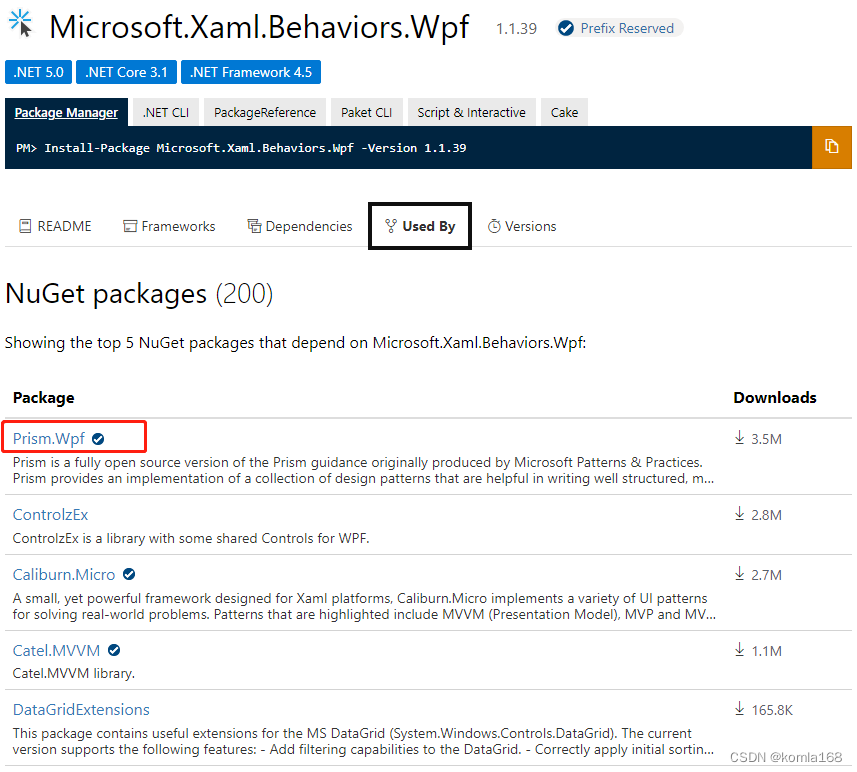
Task: Select the Script & Interactive tab
Action: coord(471,112)
